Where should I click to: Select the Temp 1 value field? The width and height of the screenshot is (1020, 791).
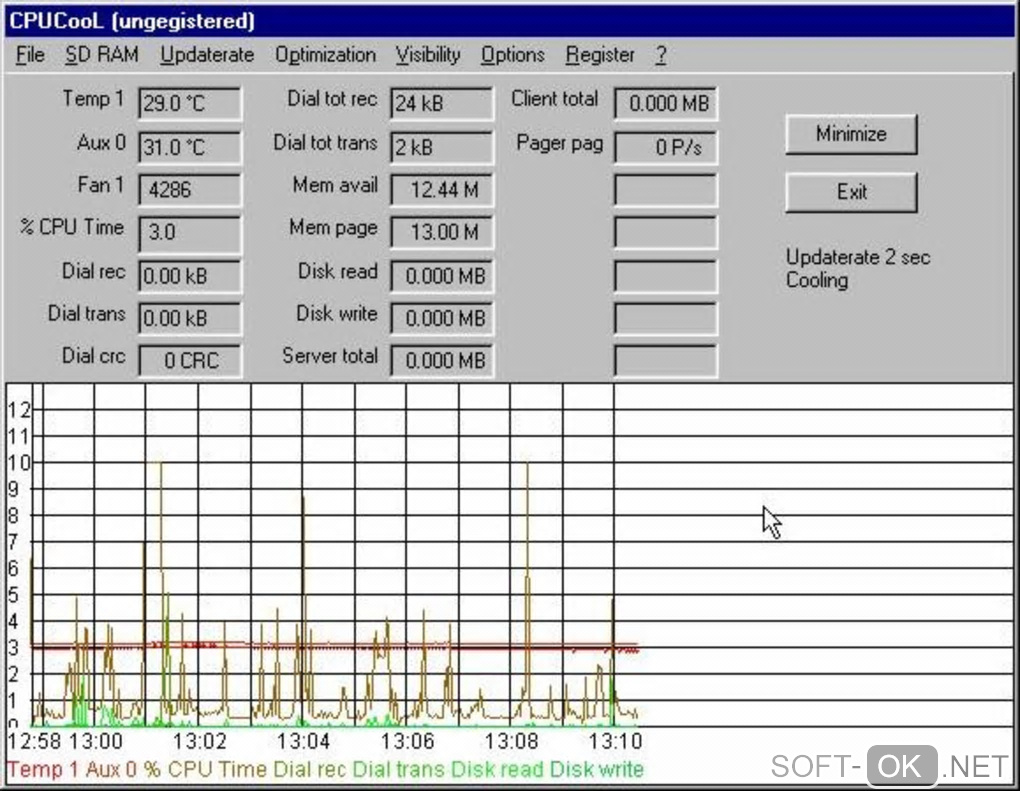tap(189, 103)
